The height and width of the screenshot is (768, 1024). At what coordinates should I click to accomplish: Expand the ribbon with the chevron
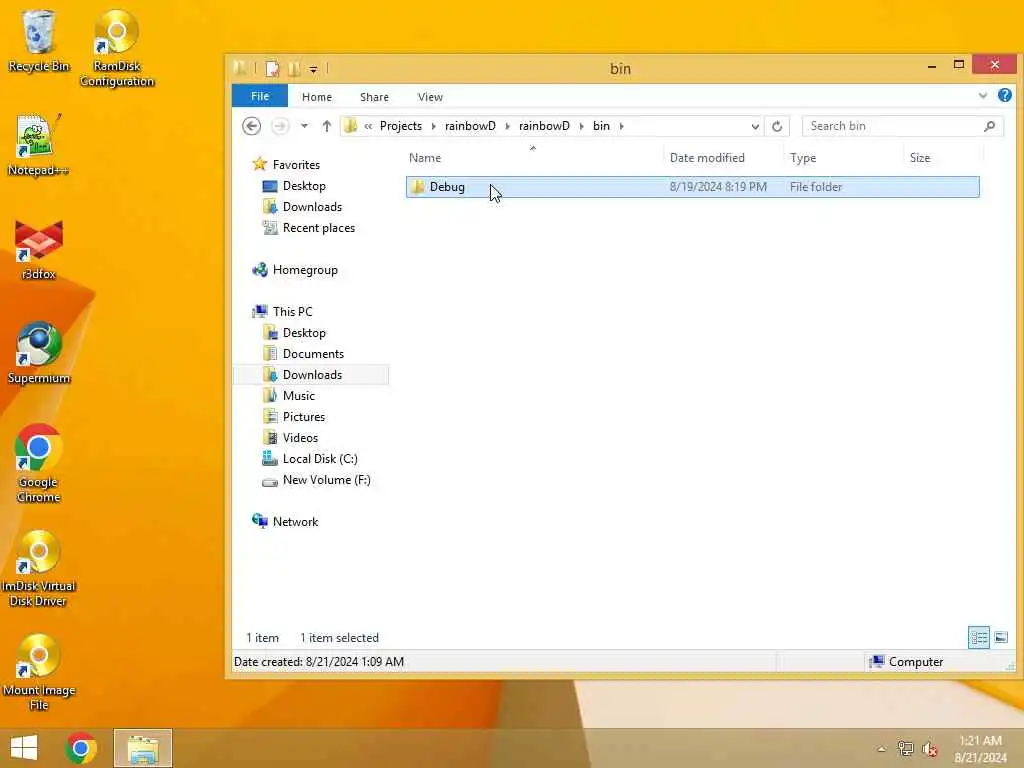tap(983, 96)
